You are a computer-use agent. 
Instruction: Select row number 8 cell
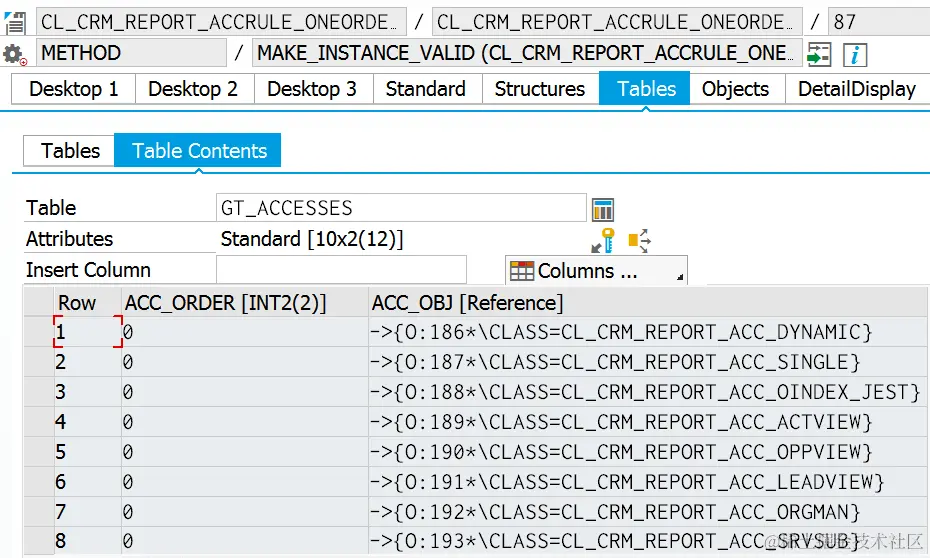[x=87, y=541]
